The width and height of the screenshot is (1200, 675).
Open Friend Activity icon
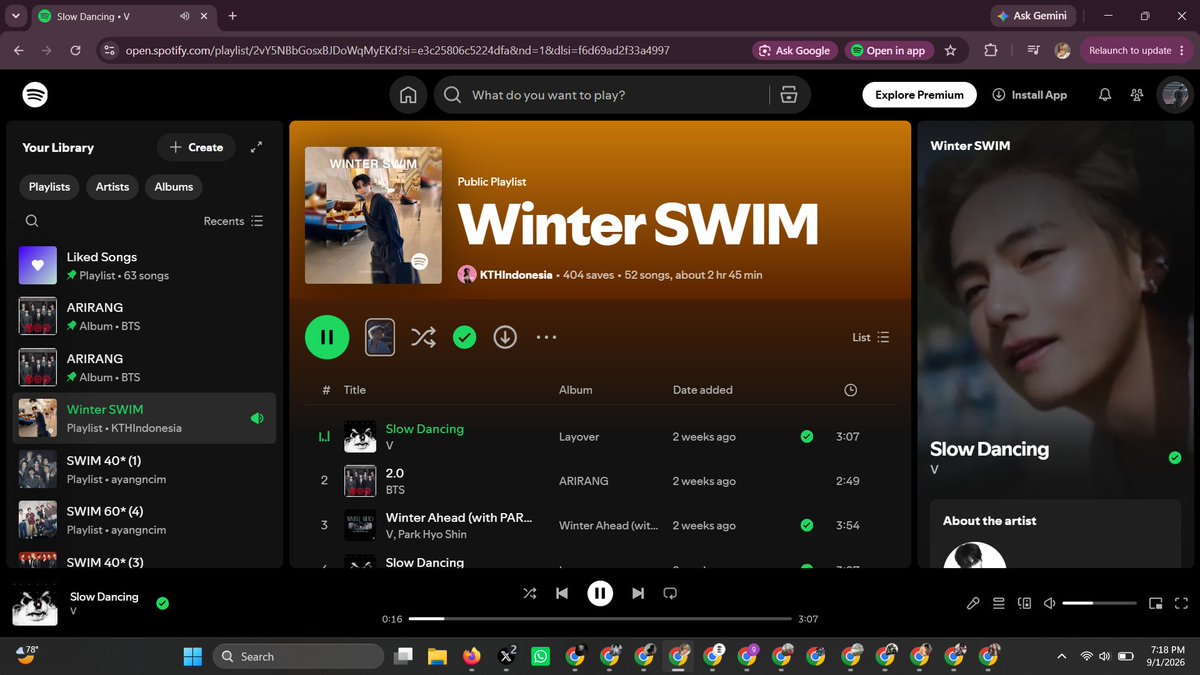[x=1137, y=95]
